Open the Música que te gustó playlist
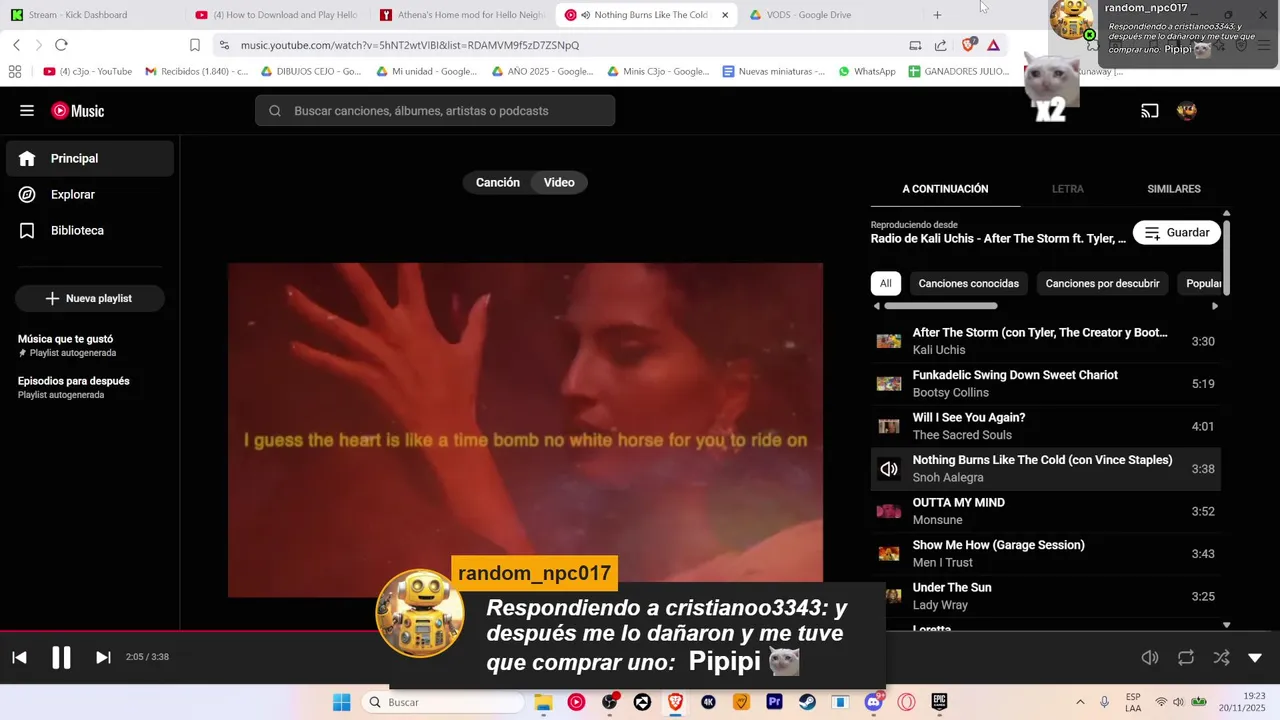Viewport: 1280px width, 720px height. pyautogui.click(x=89, y=345)
